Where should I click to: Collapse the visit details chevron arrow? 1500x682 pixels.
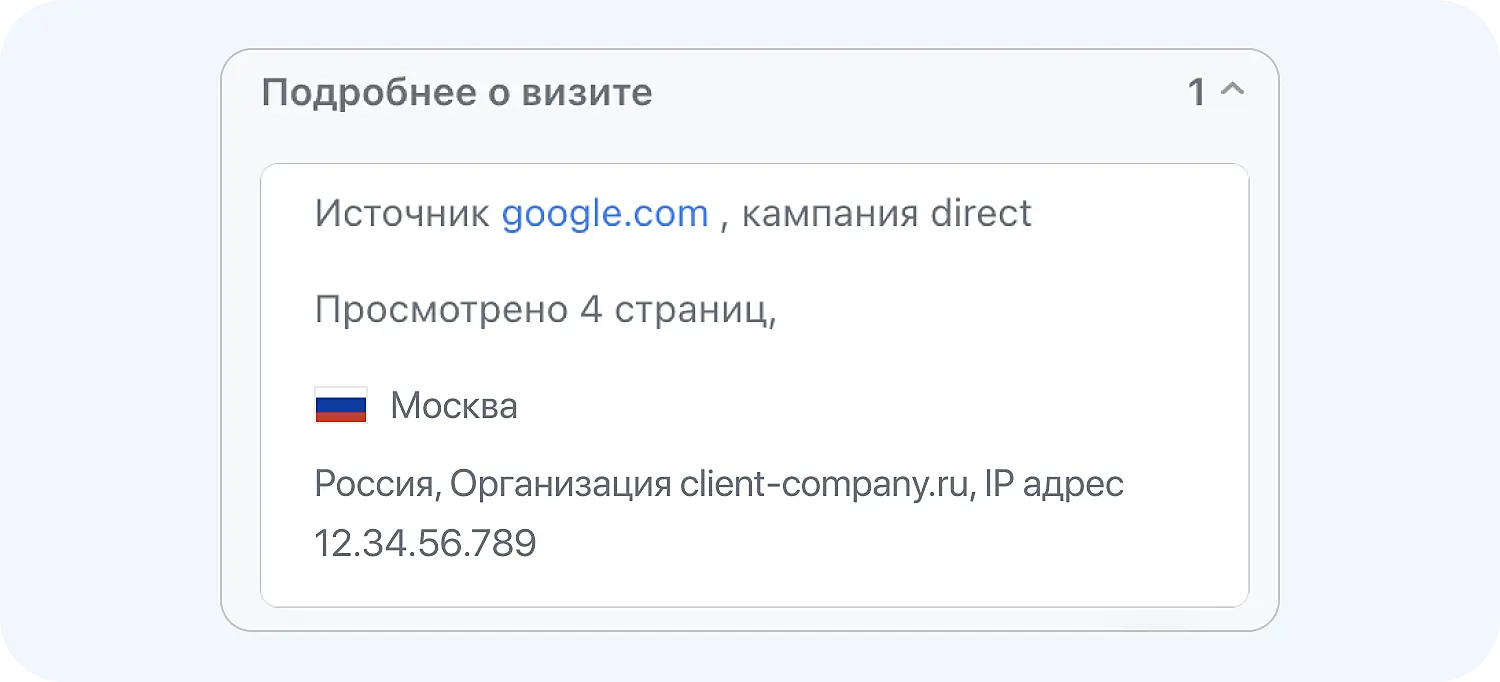1233,91
